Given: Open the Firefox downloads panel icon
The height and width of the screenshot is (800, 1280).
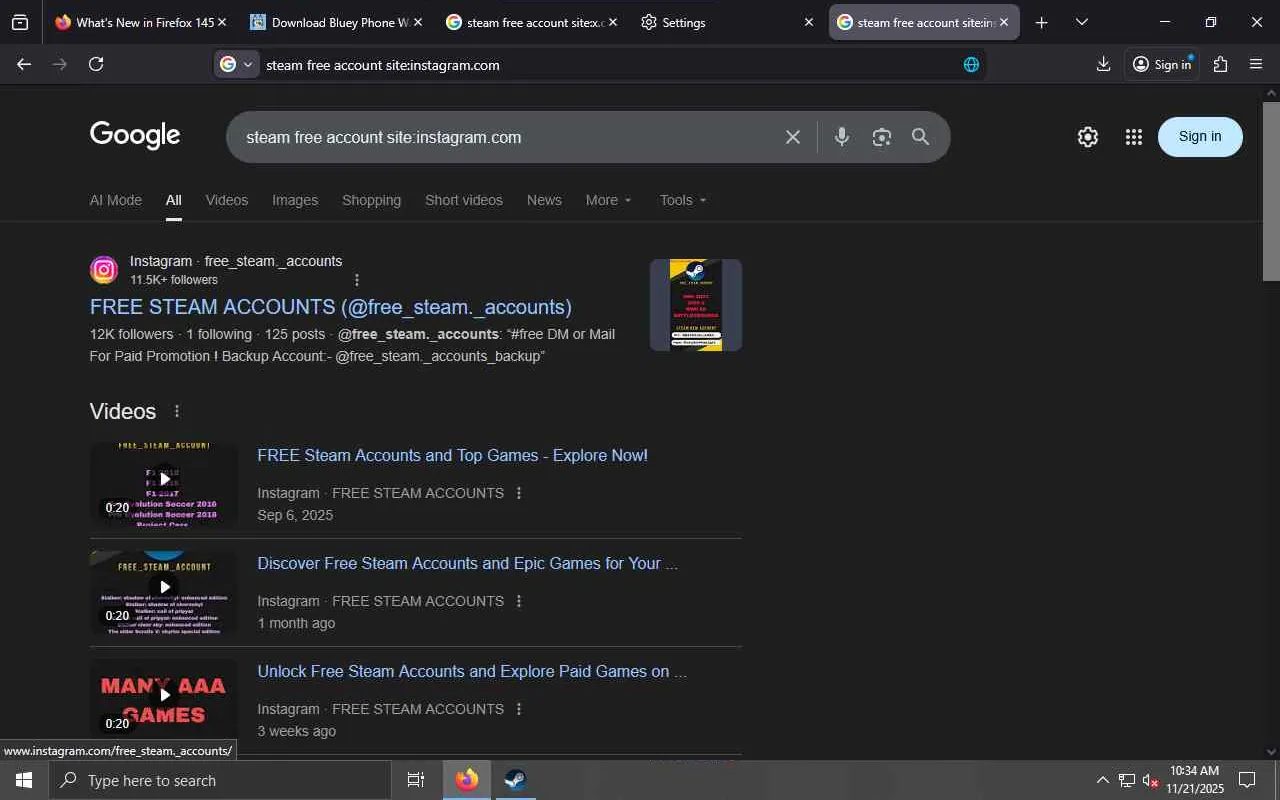Looking at the screenshot, I should pyautogui.click(x=1103, y=64).
